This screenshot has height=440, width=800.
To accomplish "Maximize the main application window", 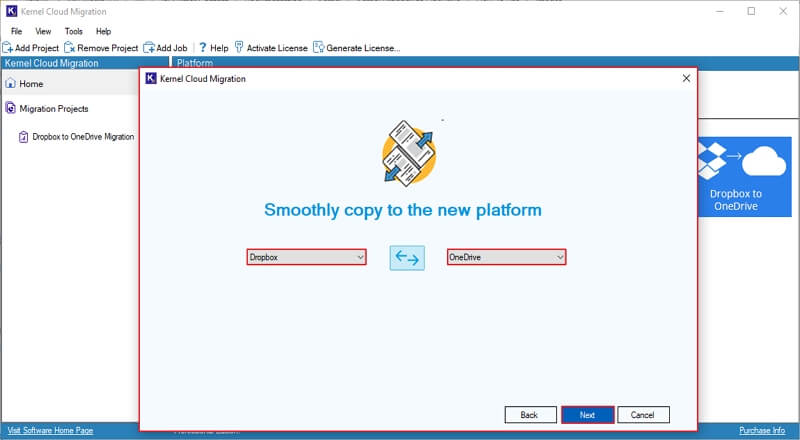I will pos(751,11).
